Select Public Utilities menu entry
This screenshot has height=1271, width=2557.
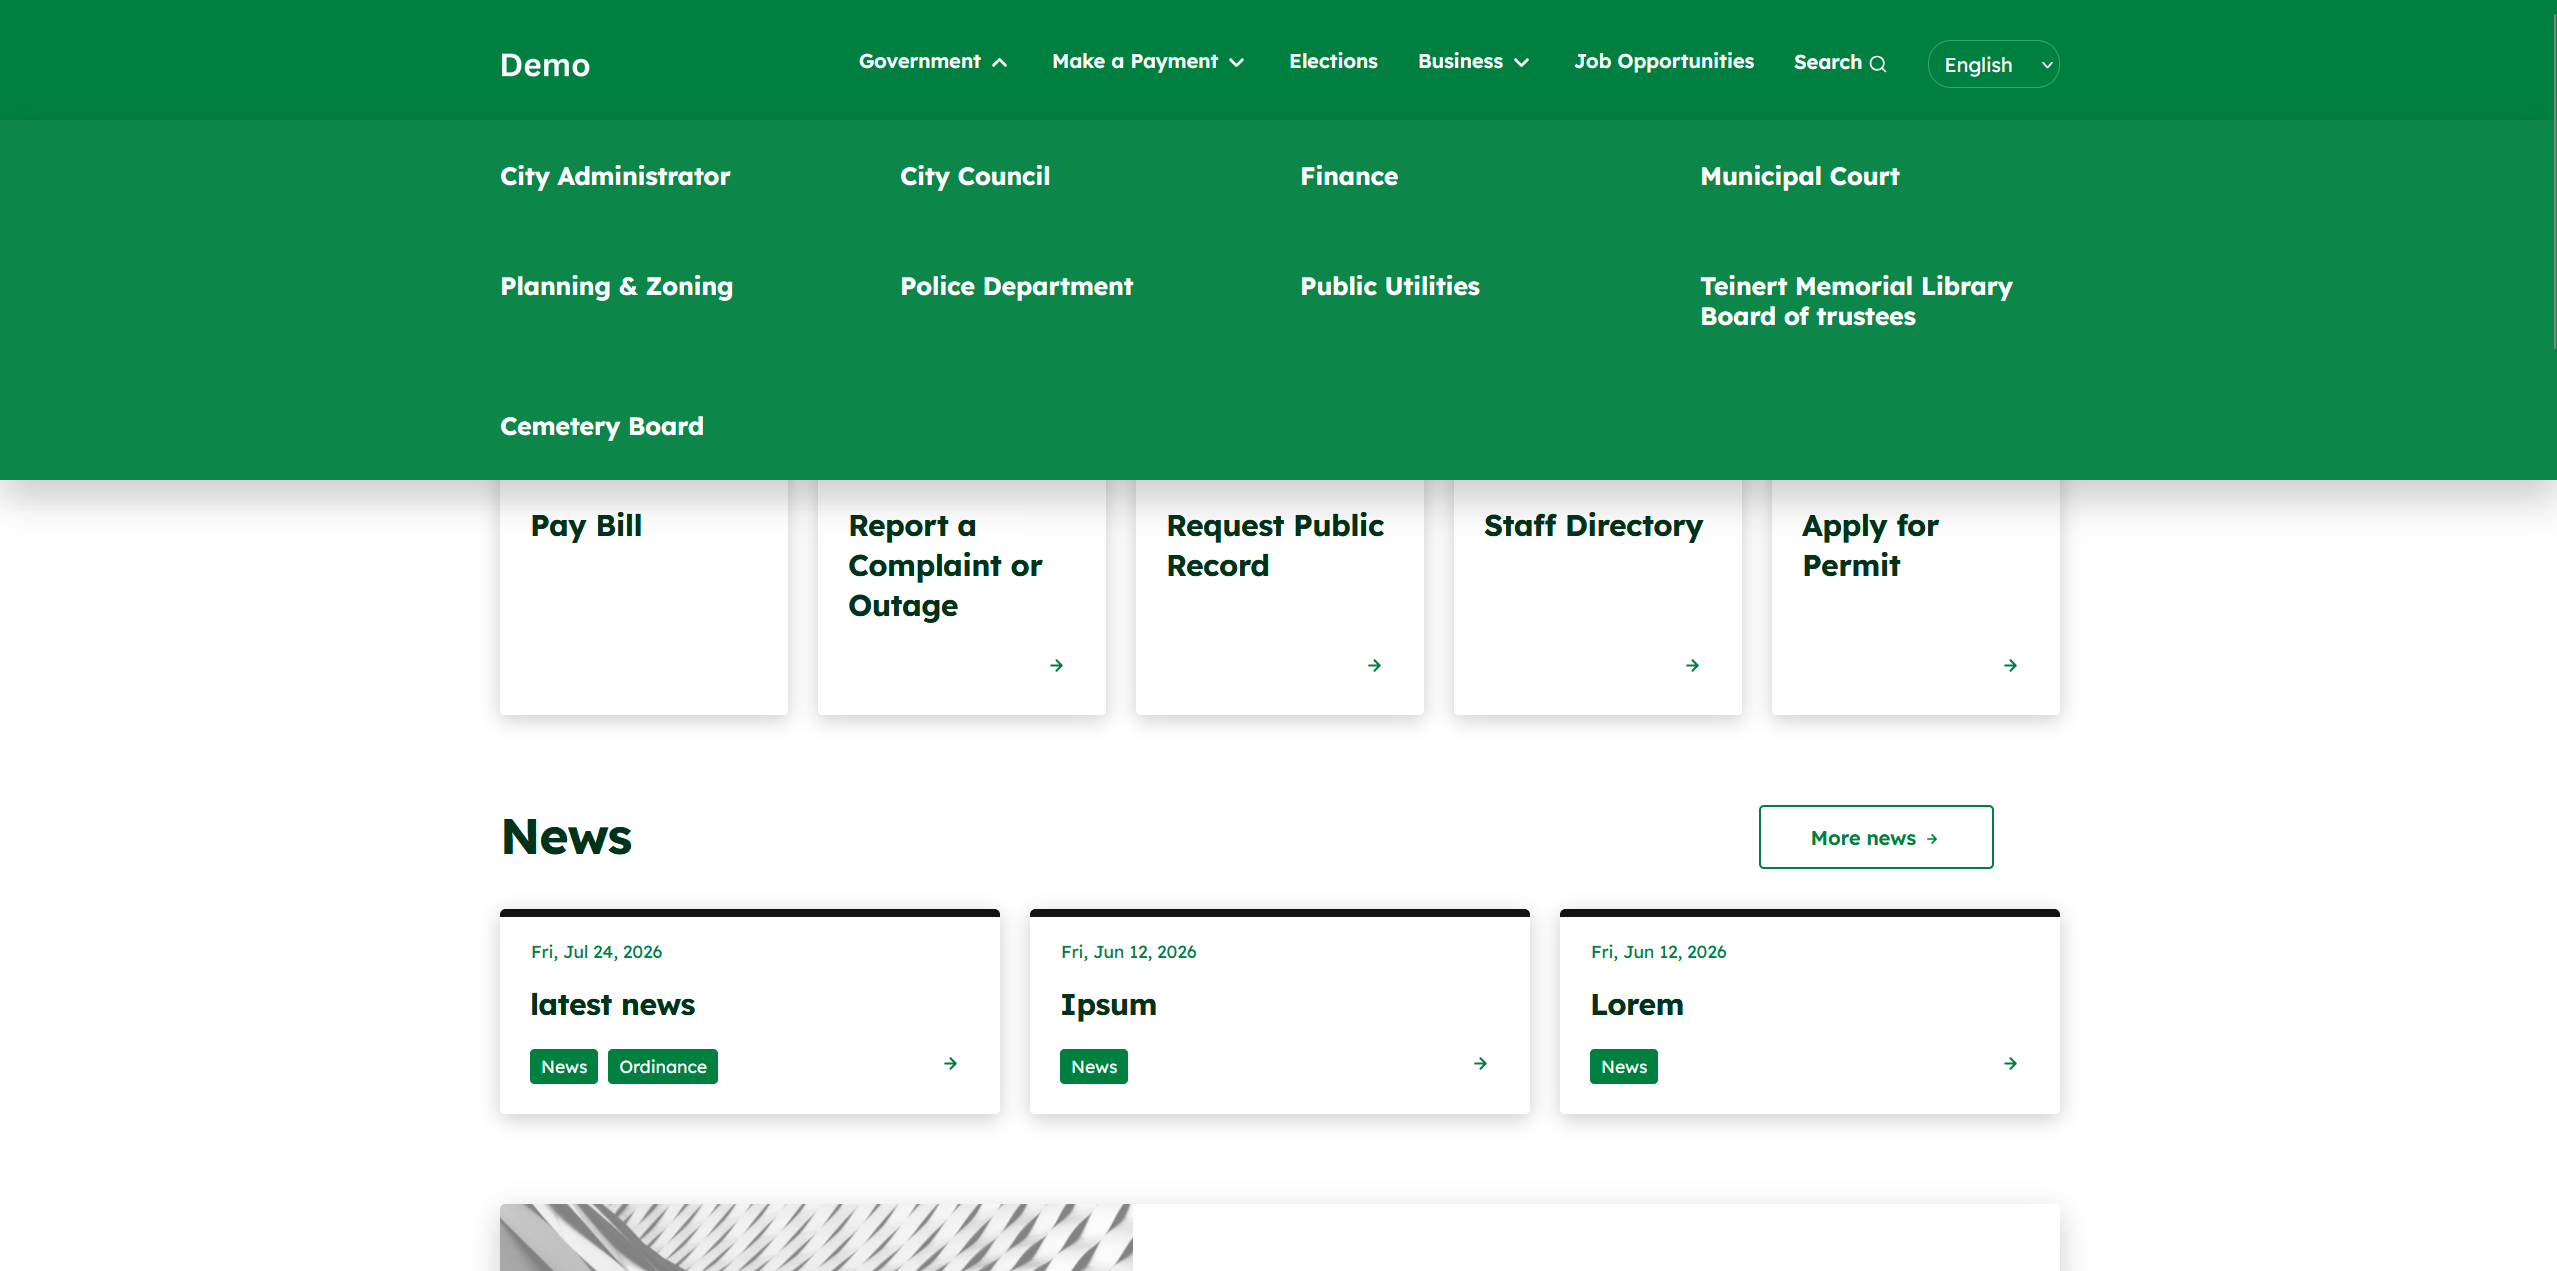[x=1389, y=286]
